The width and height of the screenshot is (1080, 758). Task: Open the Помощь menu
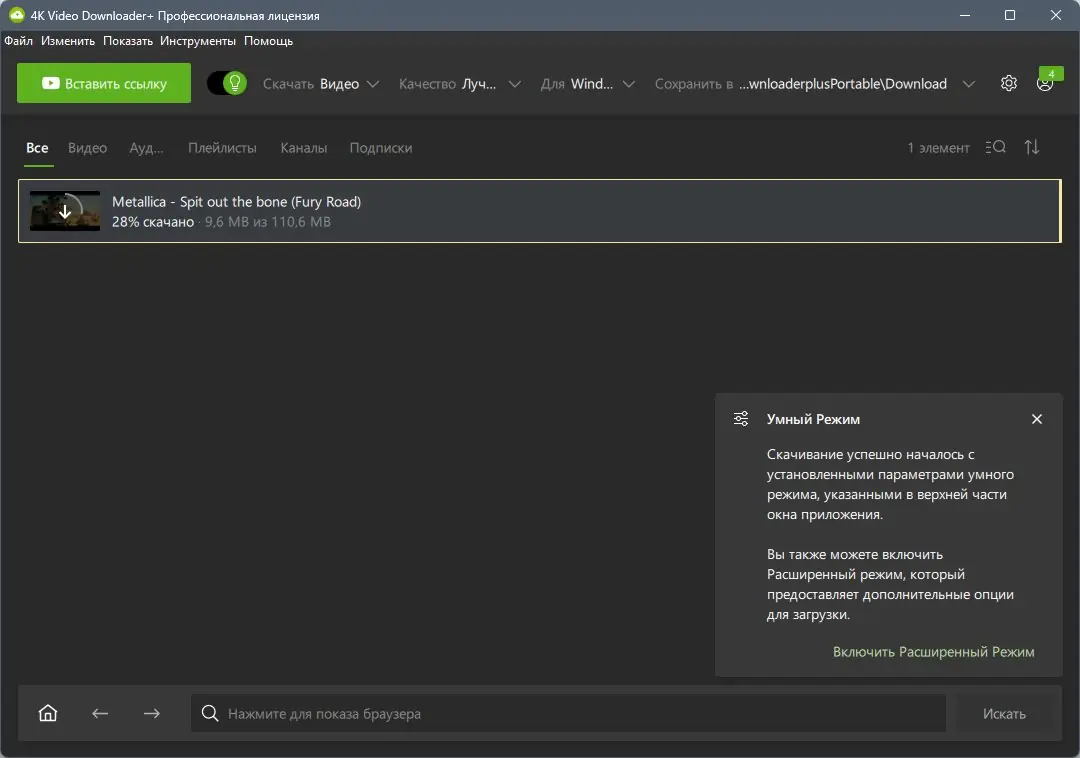269,41
